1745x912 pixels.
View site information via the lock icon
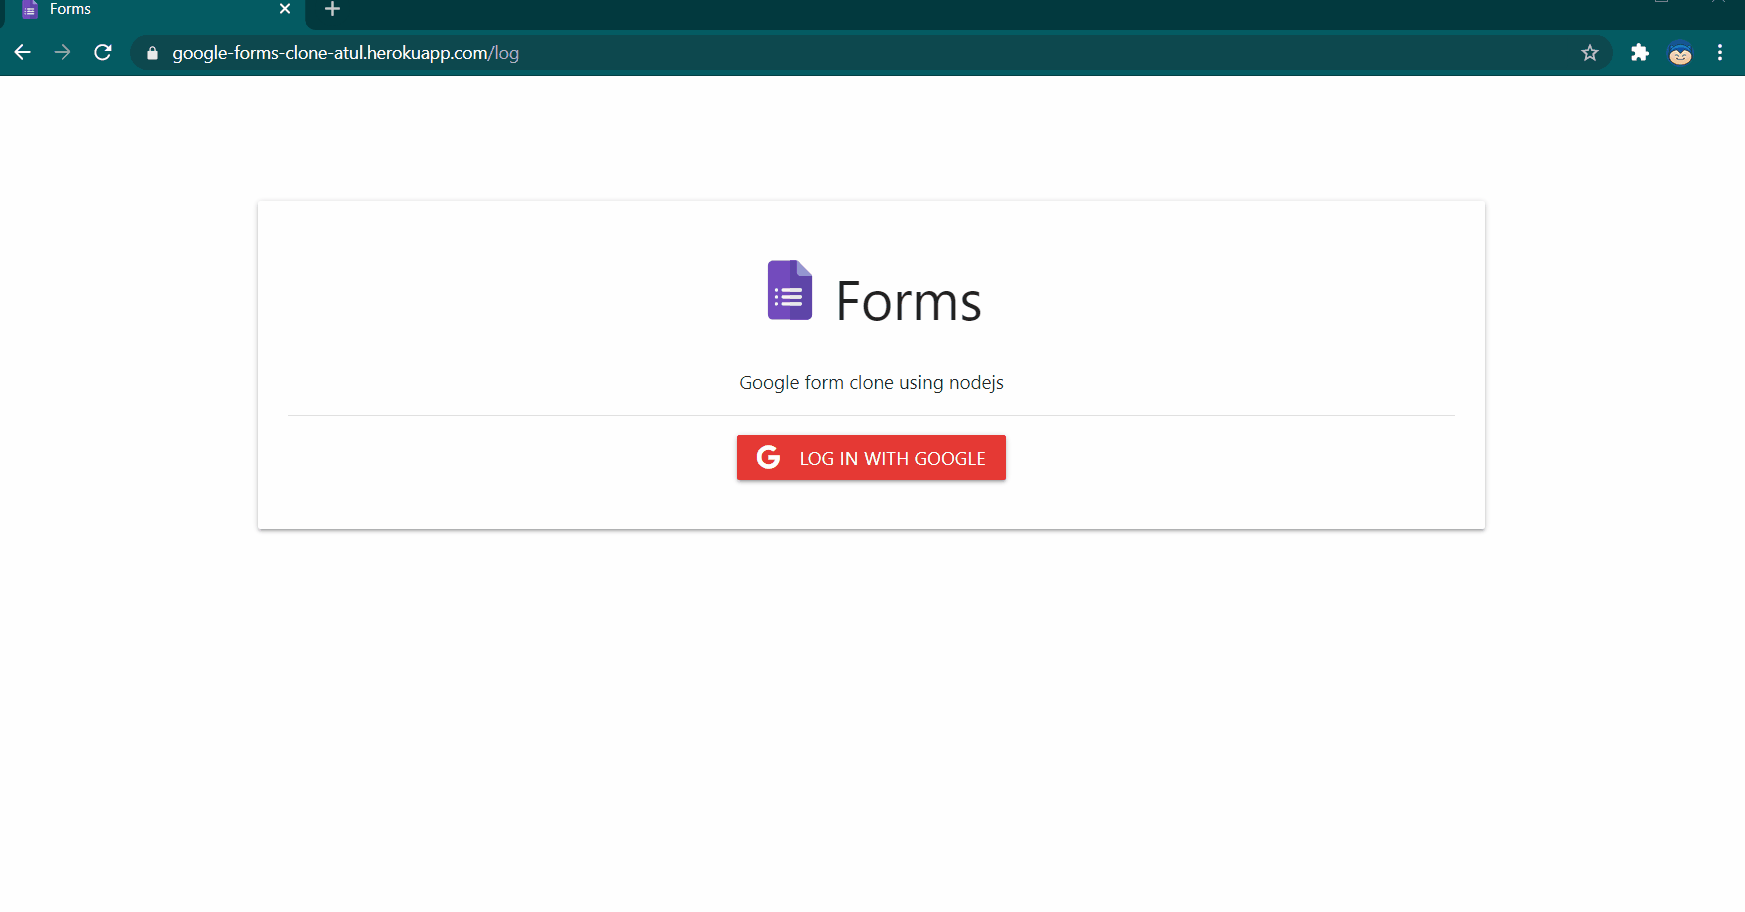coord(152,53)
